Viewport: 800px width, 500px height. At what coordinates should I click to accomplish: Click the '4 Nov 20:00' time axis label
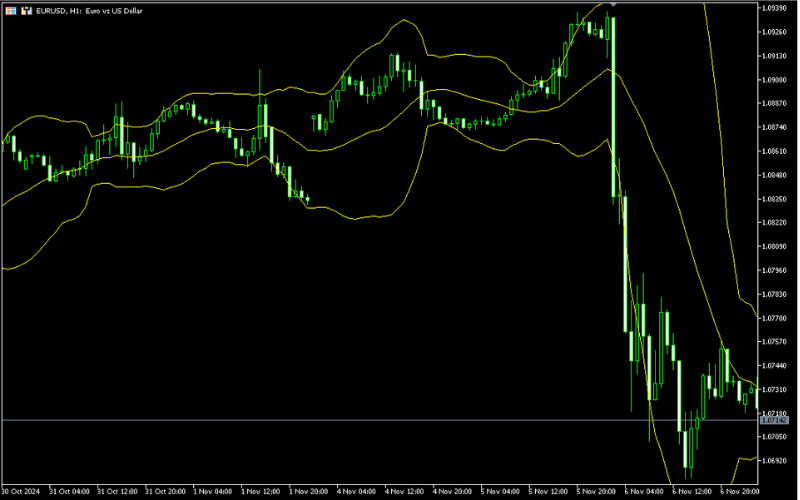453,492
